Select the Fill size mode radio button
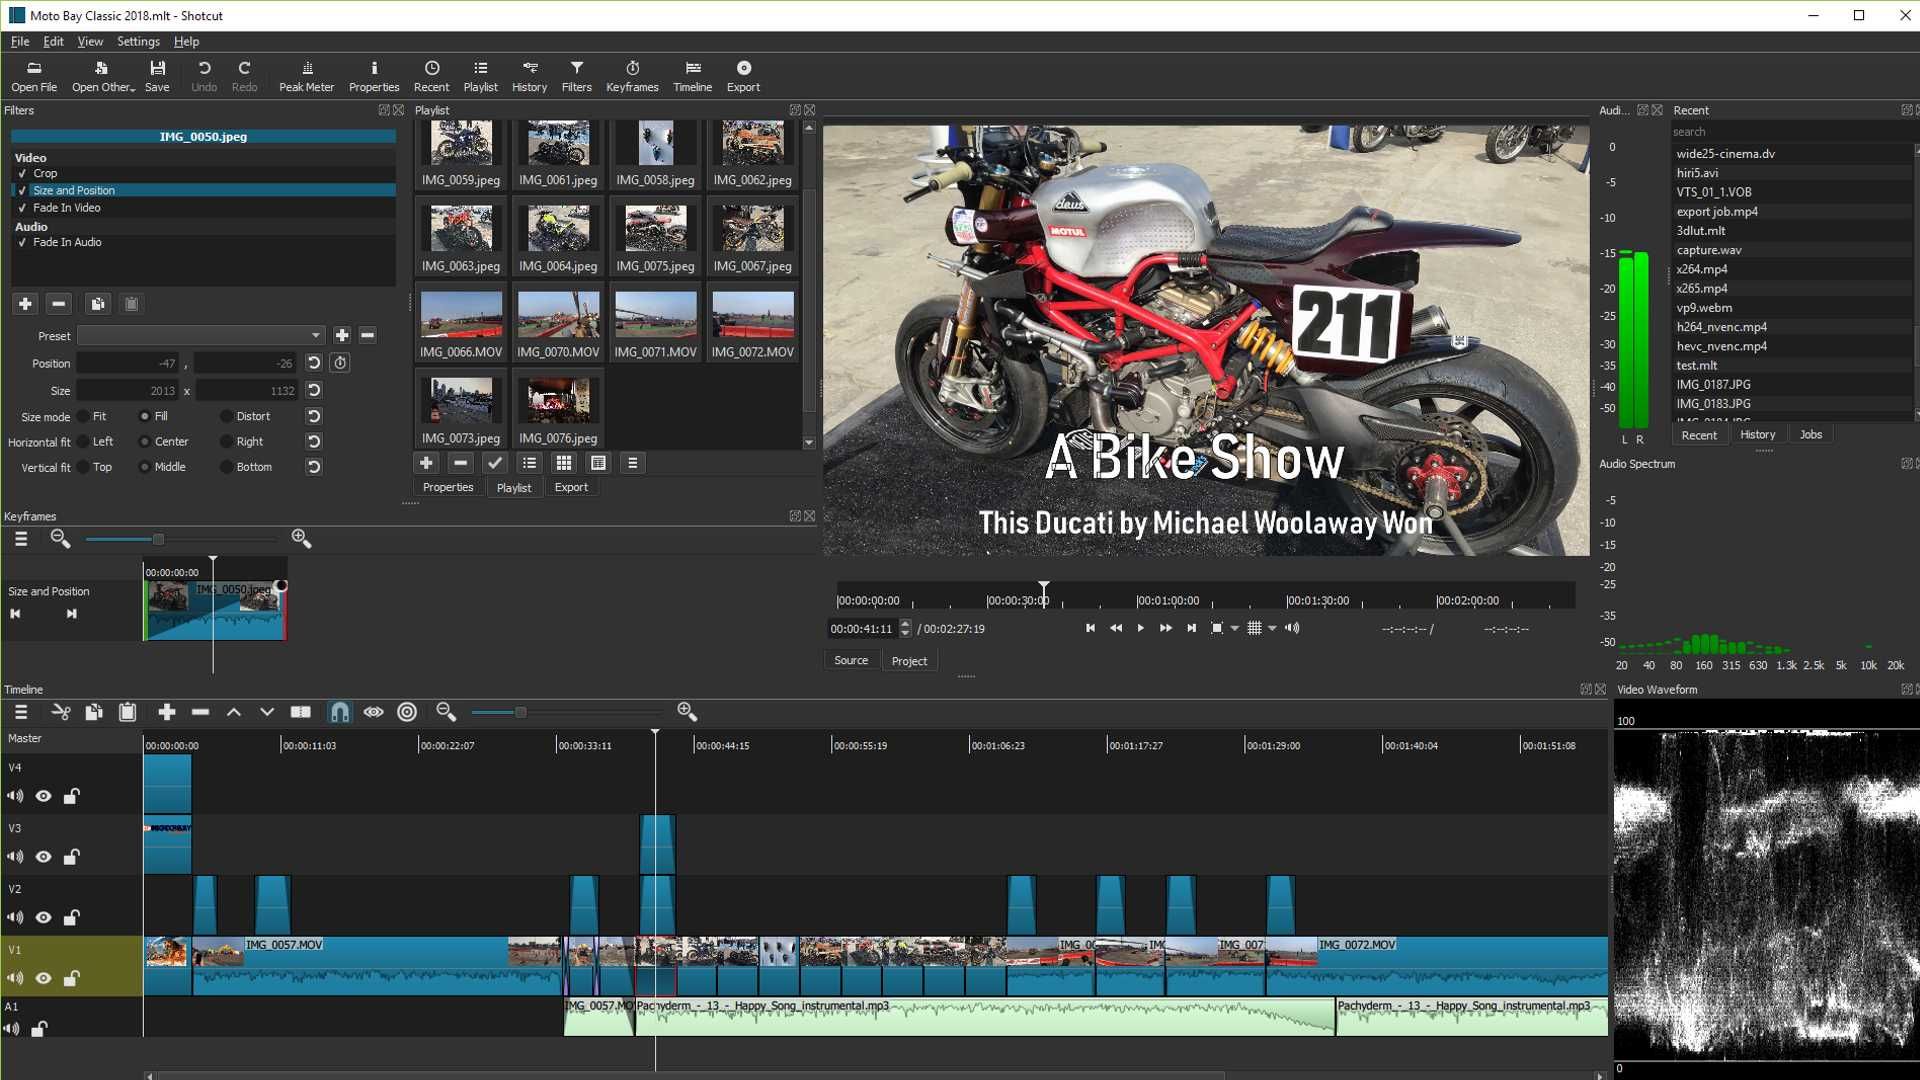The image size is (1920, 1080). (146, 416)
